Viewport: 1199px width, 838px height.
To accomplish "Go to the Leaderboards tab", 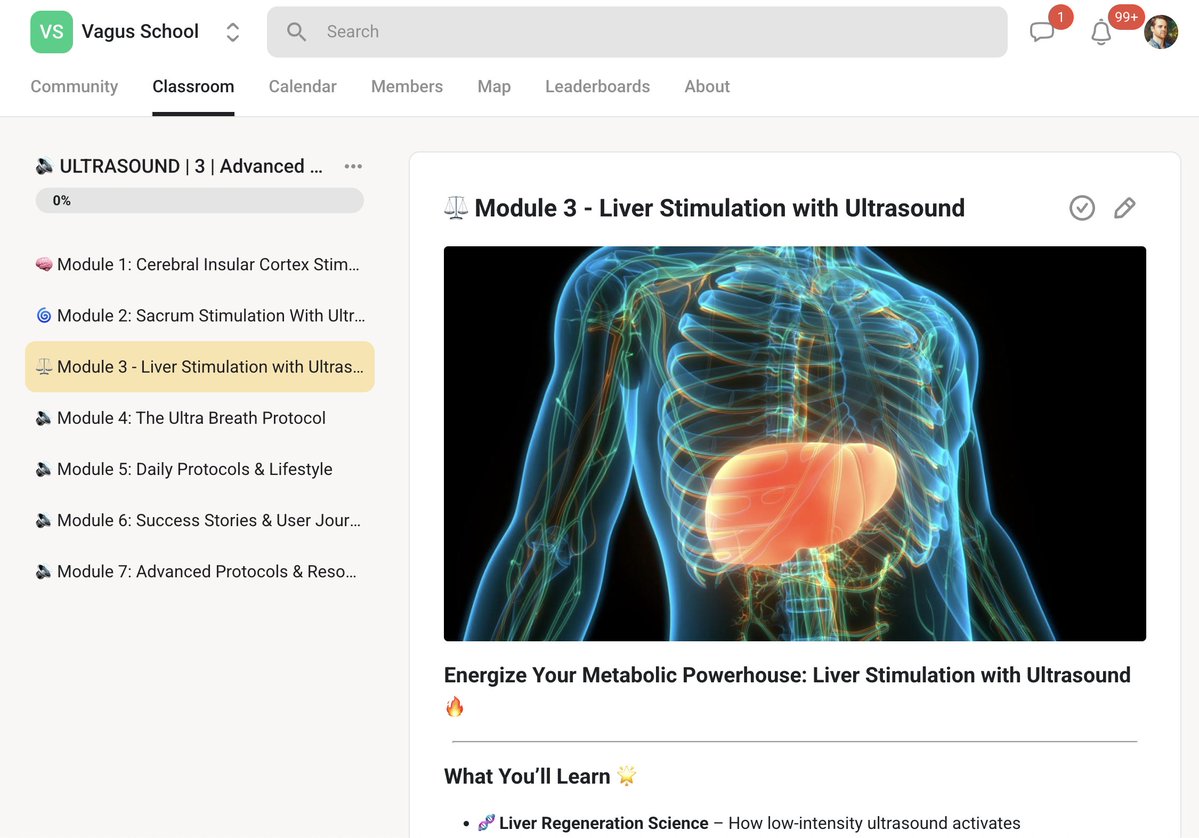I will pyautogui.click(x=597, y=87).
